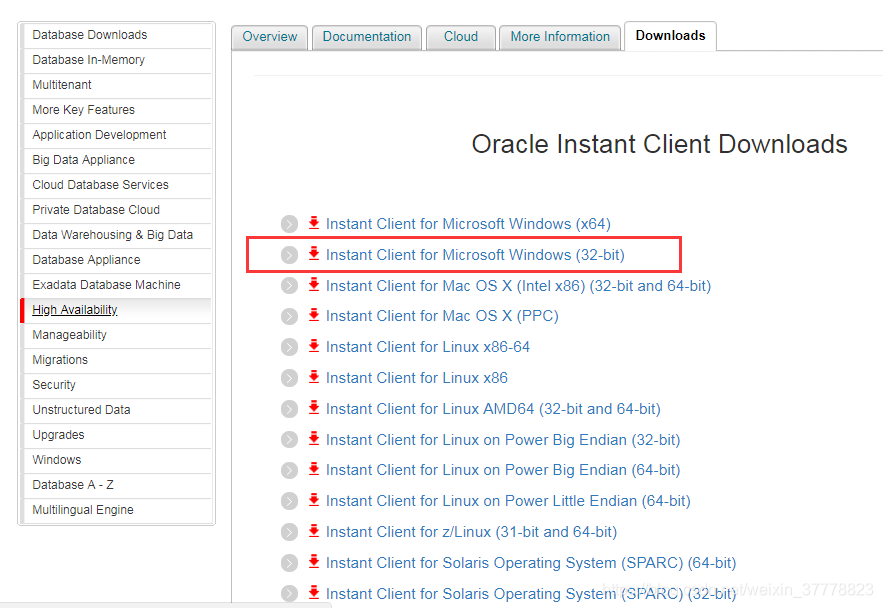The width and height of the screenshot is (883, 608).
Task: Open Linux on Power Little Endian (64-bit) link
Action: [508, 502]
